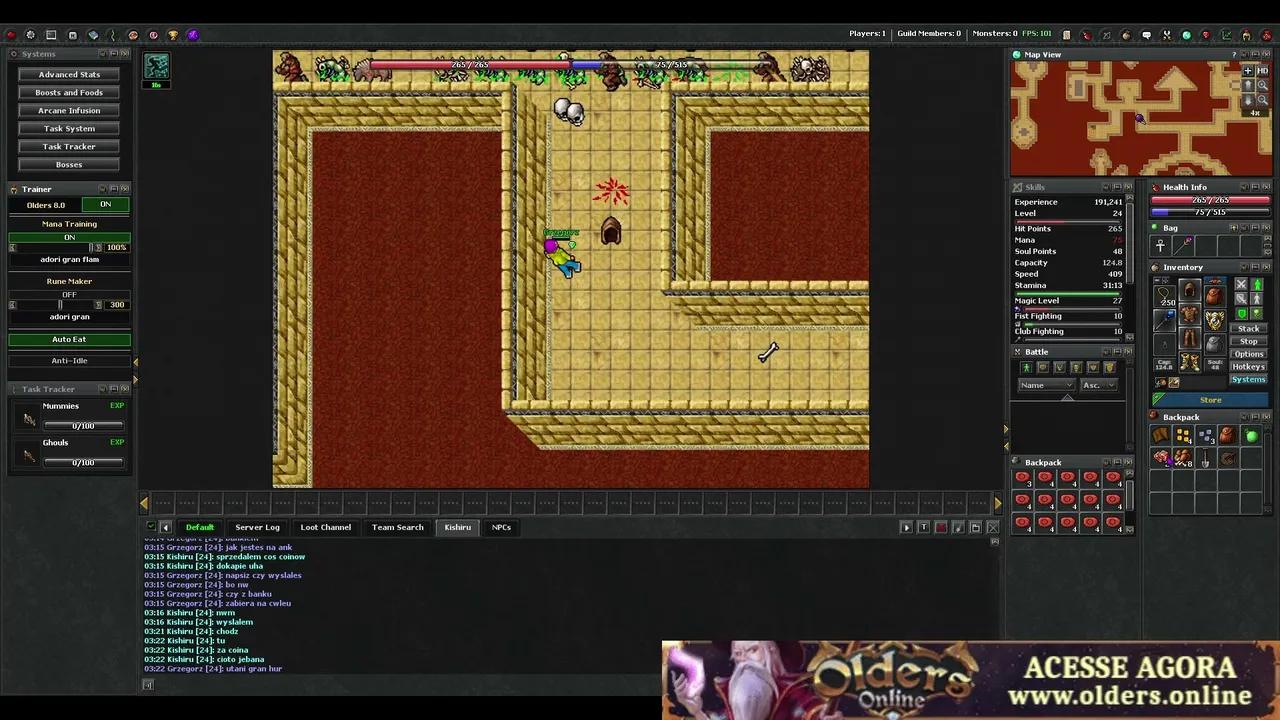
Task: Click the boots slot in Inventory
Action: (x=1190, y=361)
